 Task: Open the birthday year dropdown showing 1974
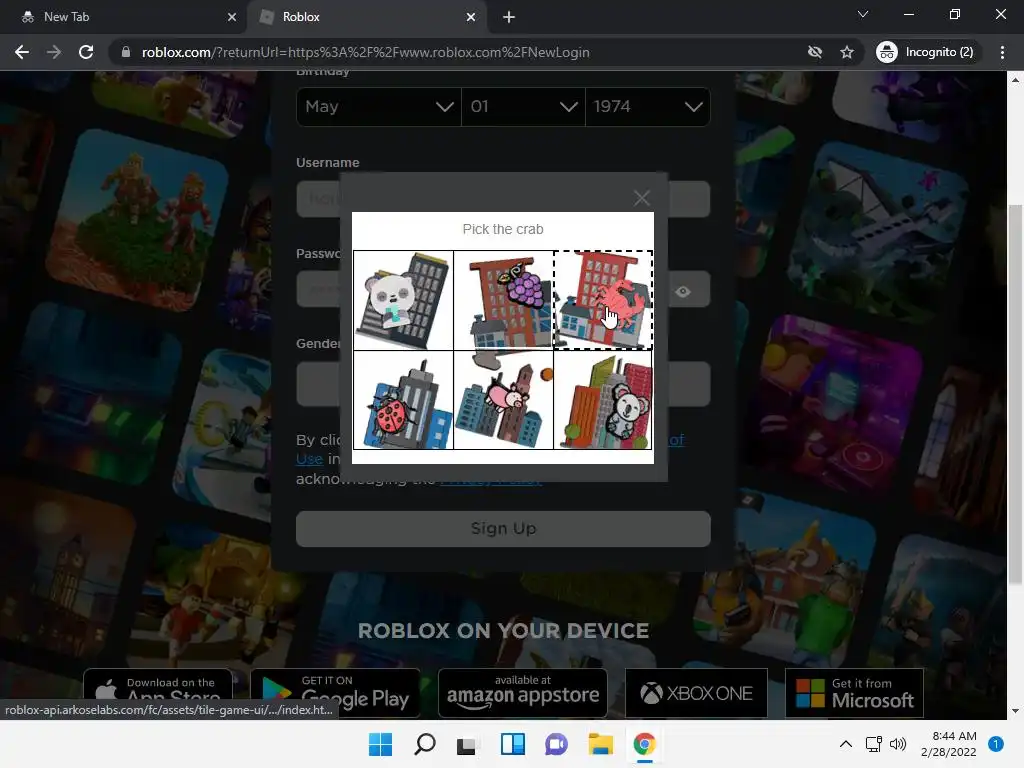(x=648, y=106)
